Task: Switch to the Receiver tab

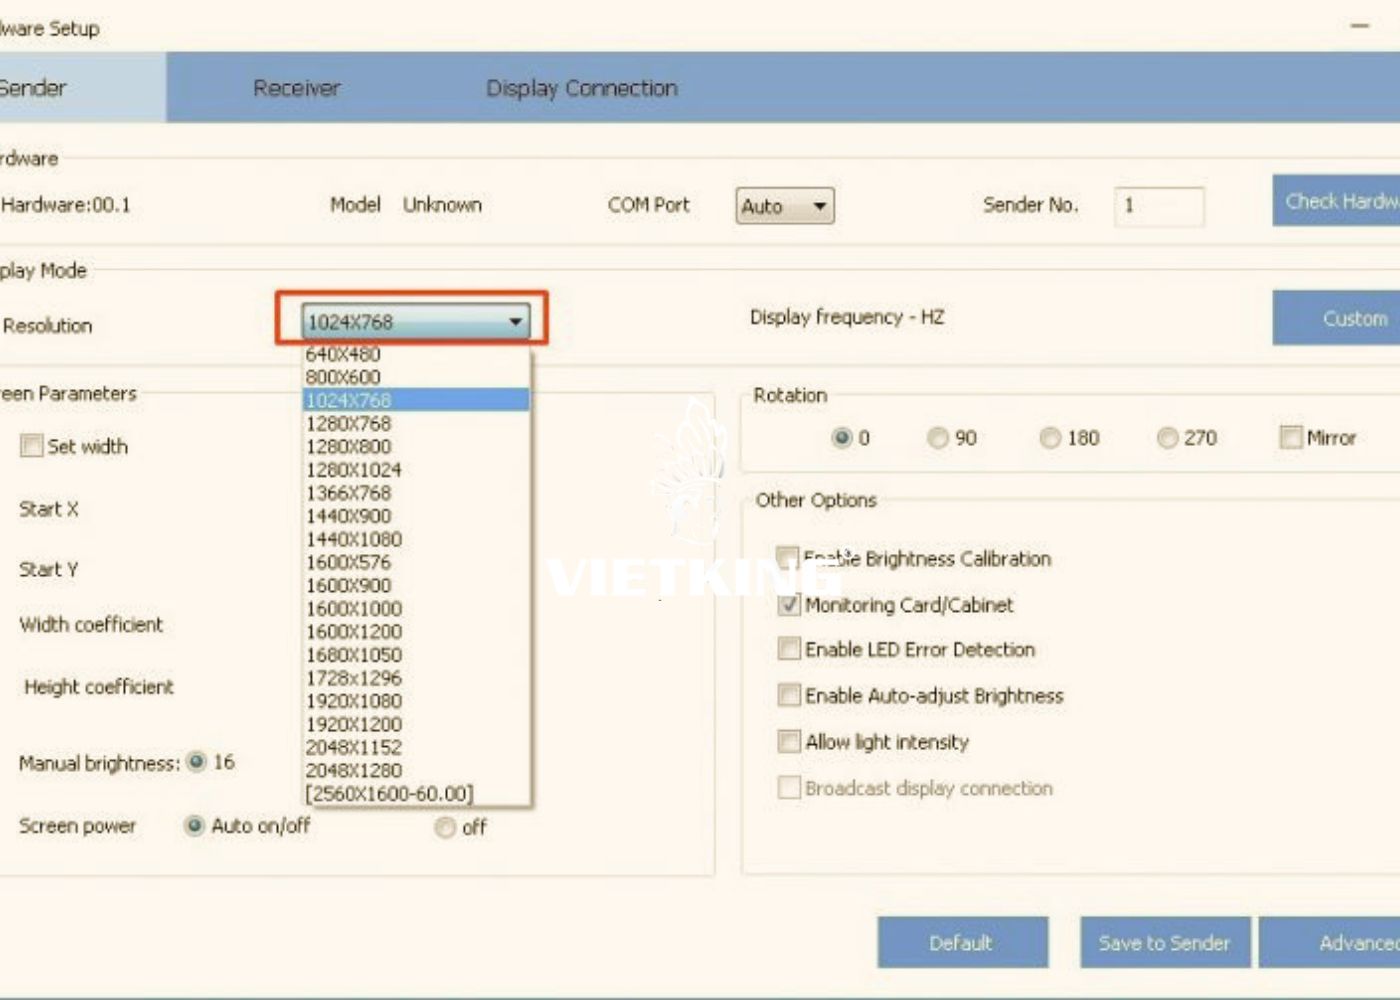Action: coord(295,88)
